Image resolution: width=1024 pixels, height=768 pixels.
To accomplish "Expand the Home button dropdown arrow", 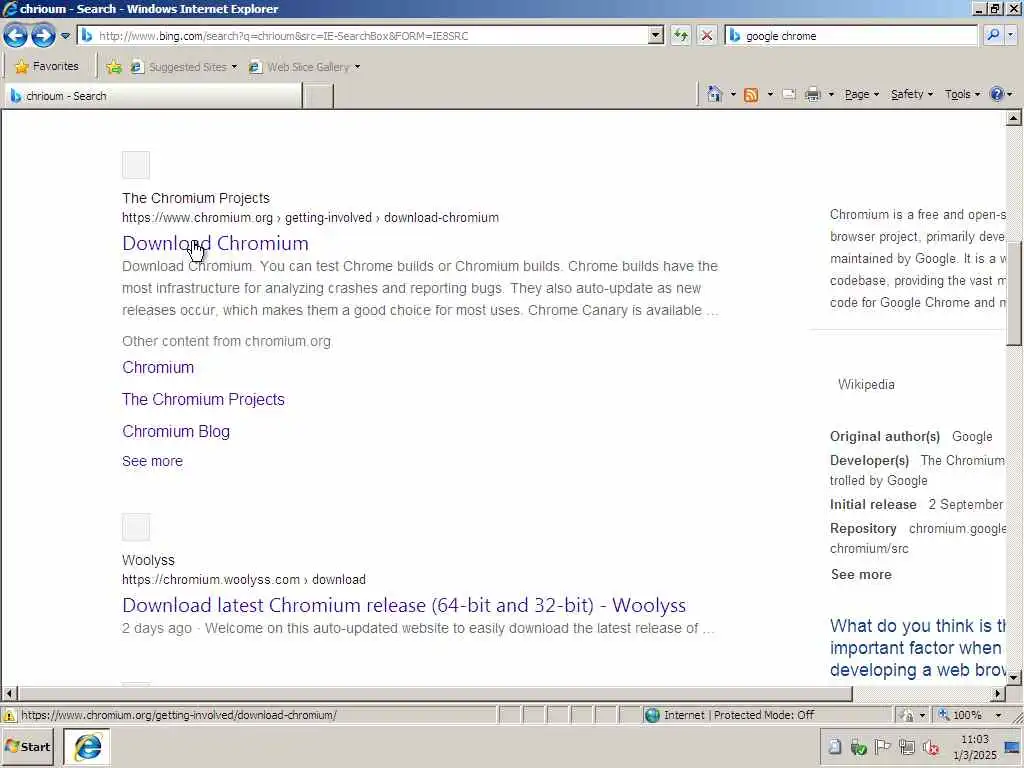I will tap(733, 94).
